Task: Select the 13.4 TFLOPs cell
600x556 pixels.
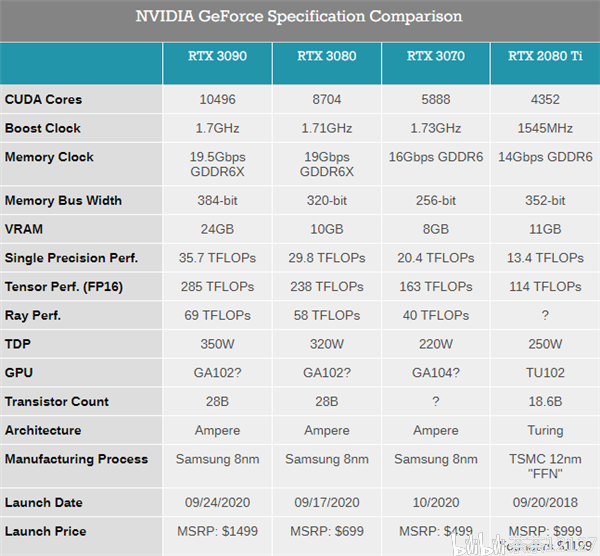Action: pyautogui.click(x=545, y=258)
